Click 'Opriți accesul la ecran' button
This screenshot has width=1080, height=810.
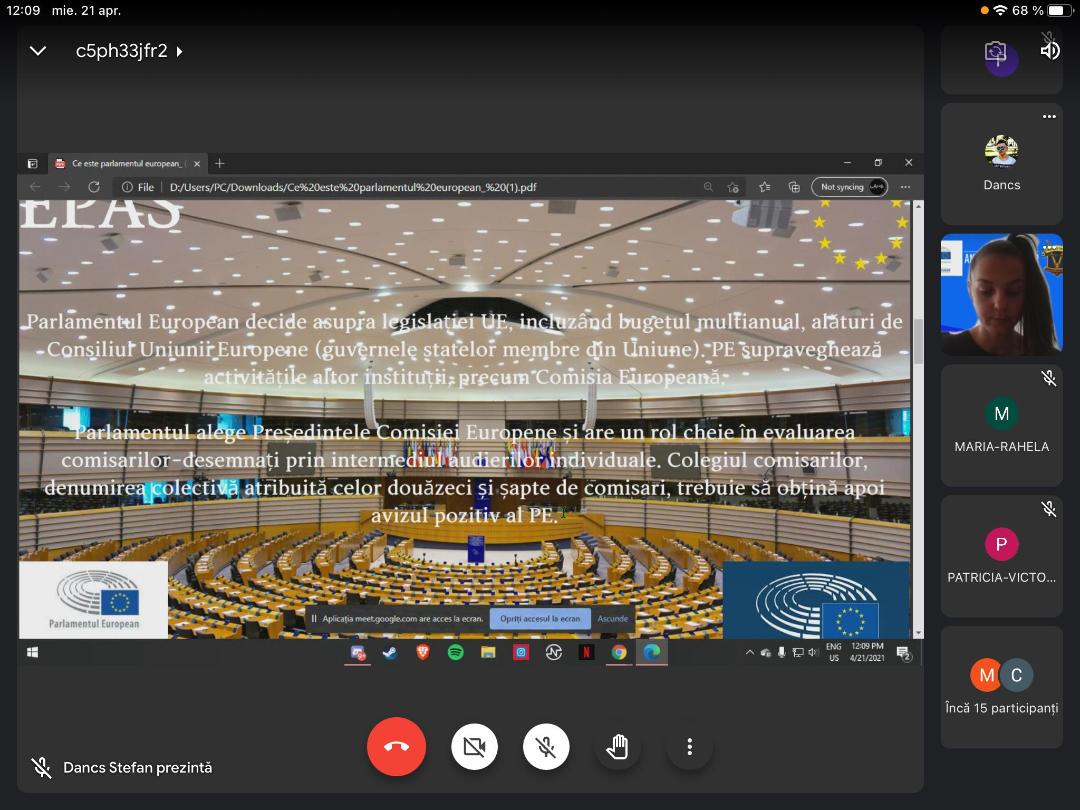(540, 619)
